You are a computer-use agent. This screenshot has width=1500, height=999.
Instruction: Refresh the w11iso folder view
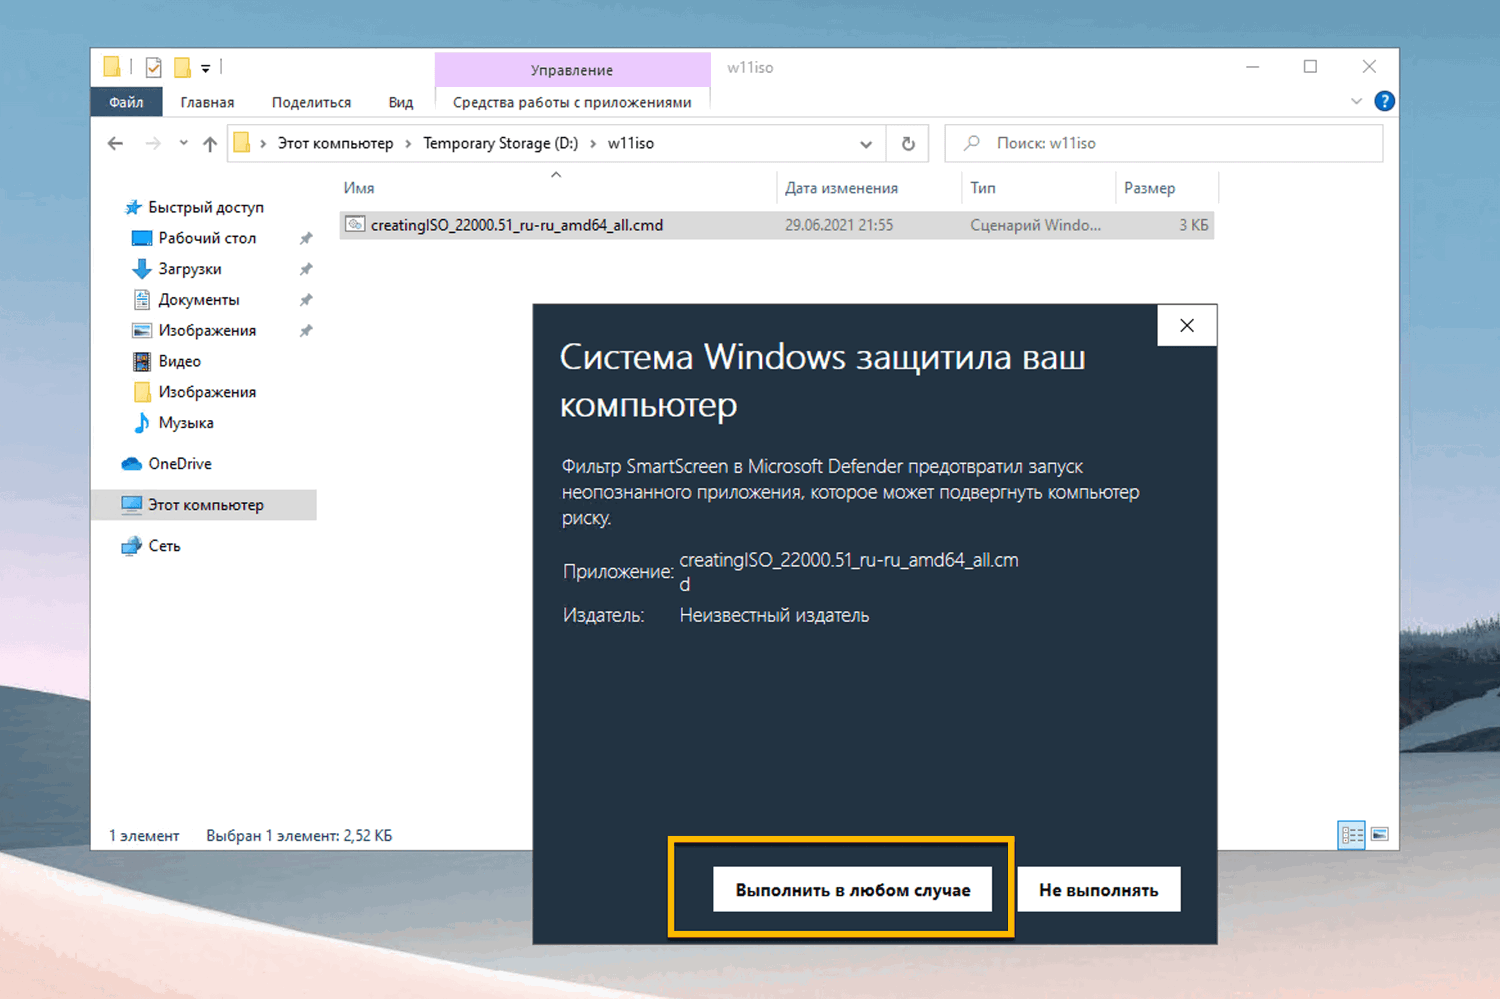[907, 143]
